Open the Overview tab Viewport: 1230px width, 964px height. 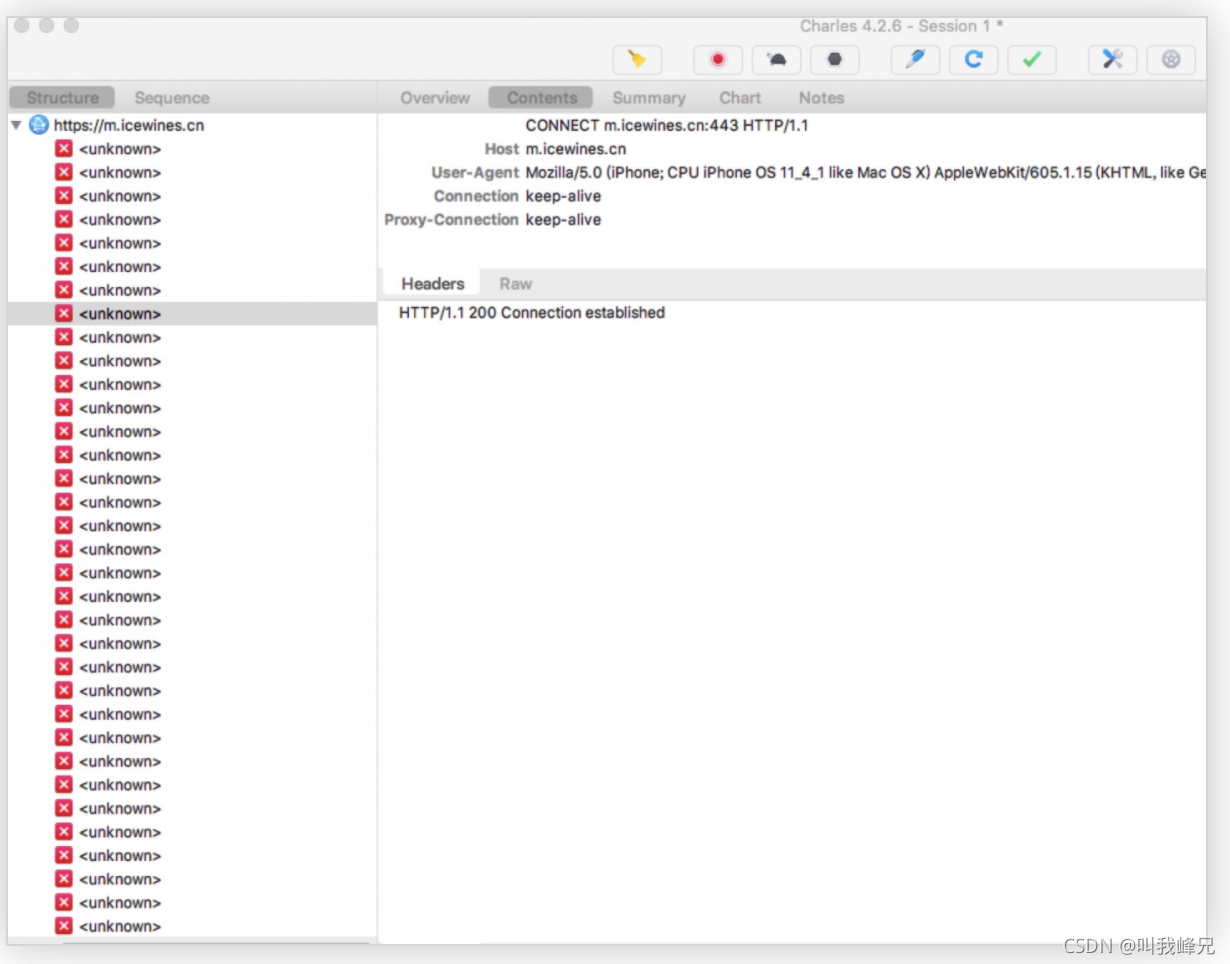point(435,98)
